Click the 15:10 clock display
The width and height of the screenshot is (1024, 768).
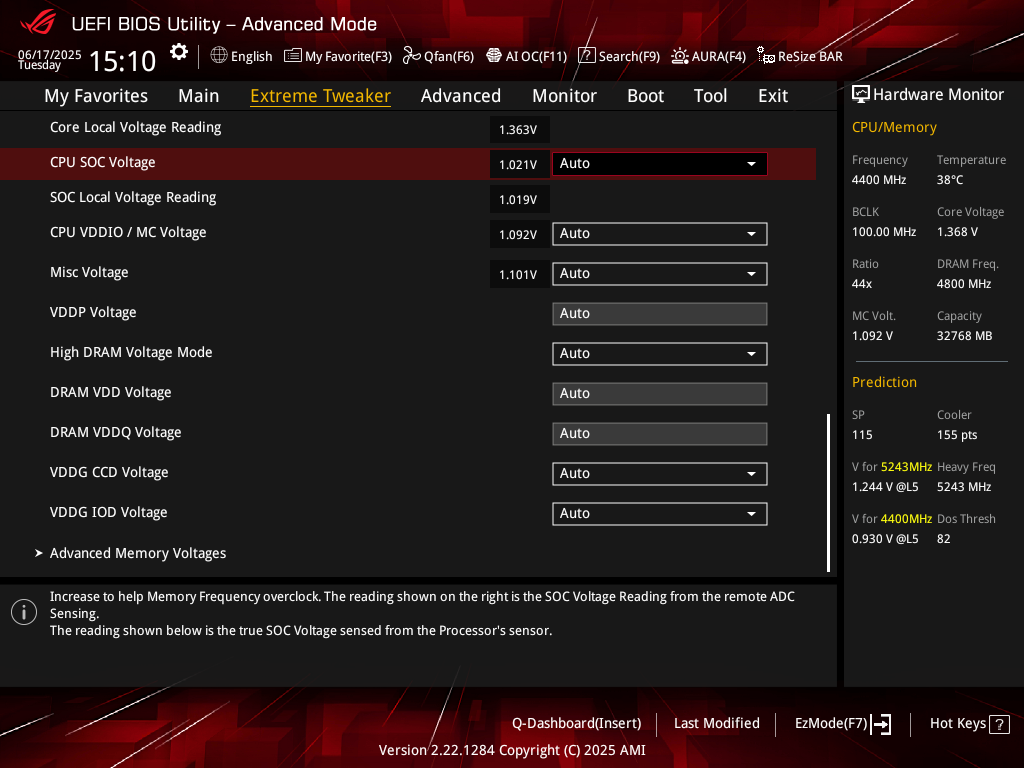point(122,62)
